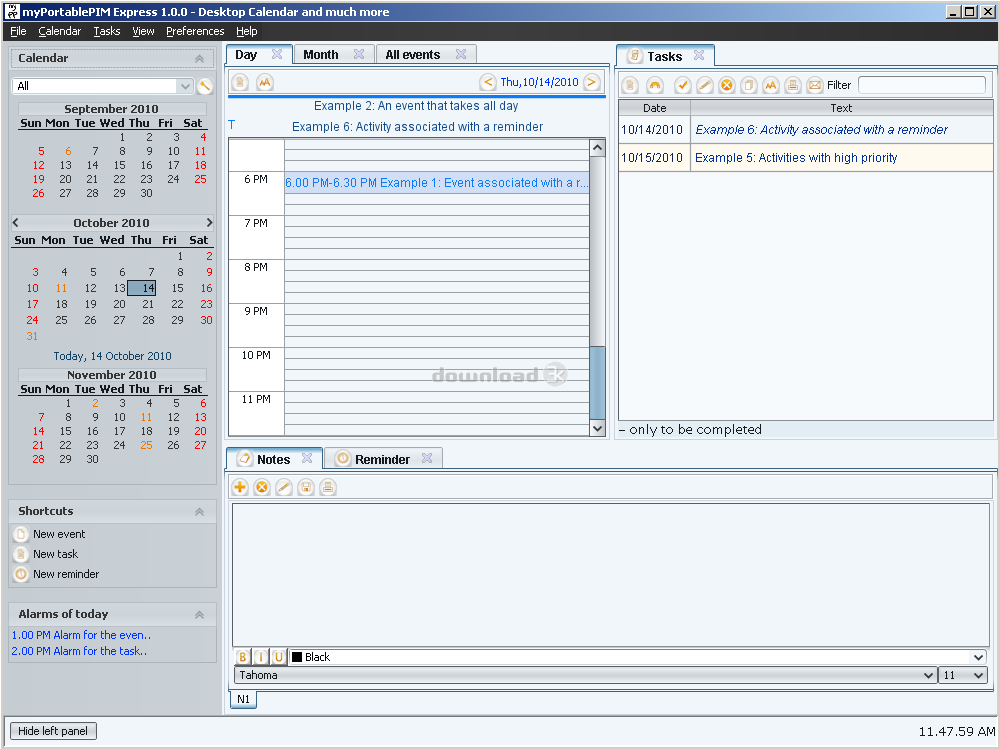Click the copy icon in the Tasks toolbar
This screenshot has height=749, width=1000.
749,85
